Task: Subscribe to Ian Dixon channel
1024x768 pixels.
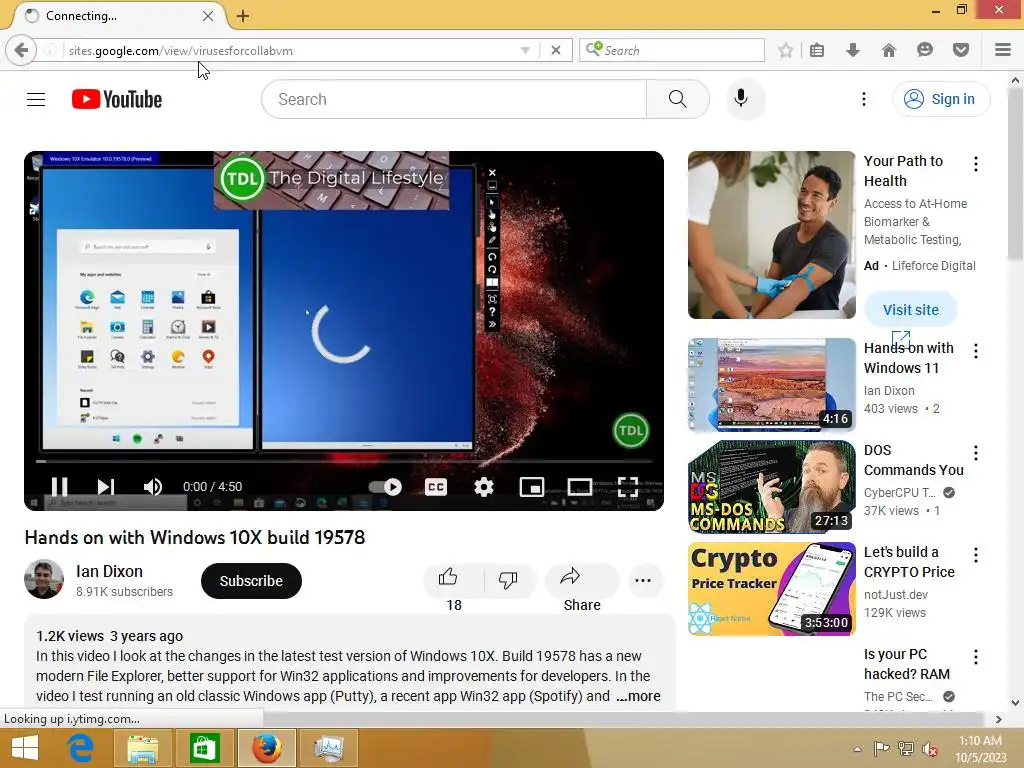Action: point(251,581)
